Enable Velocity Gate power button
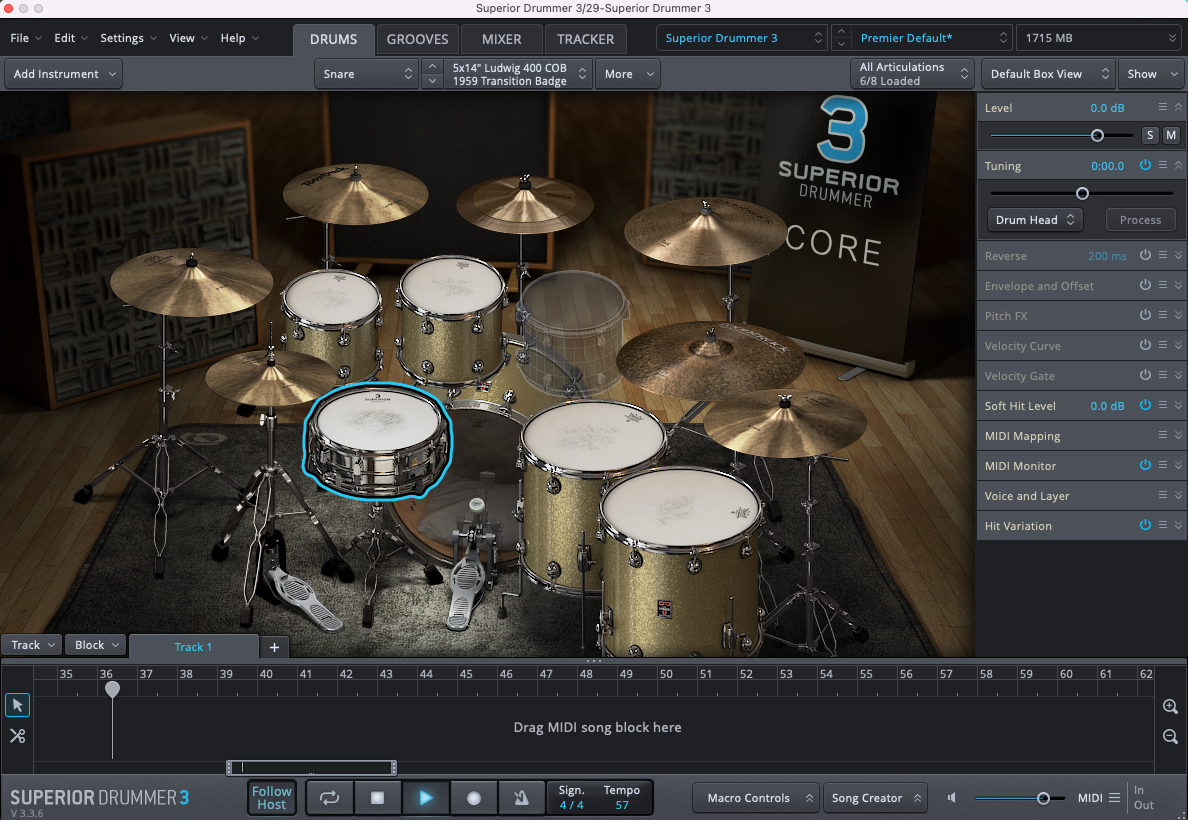Image resolution: width=1188 pixels, height=820 pixels. [1145, 374]
